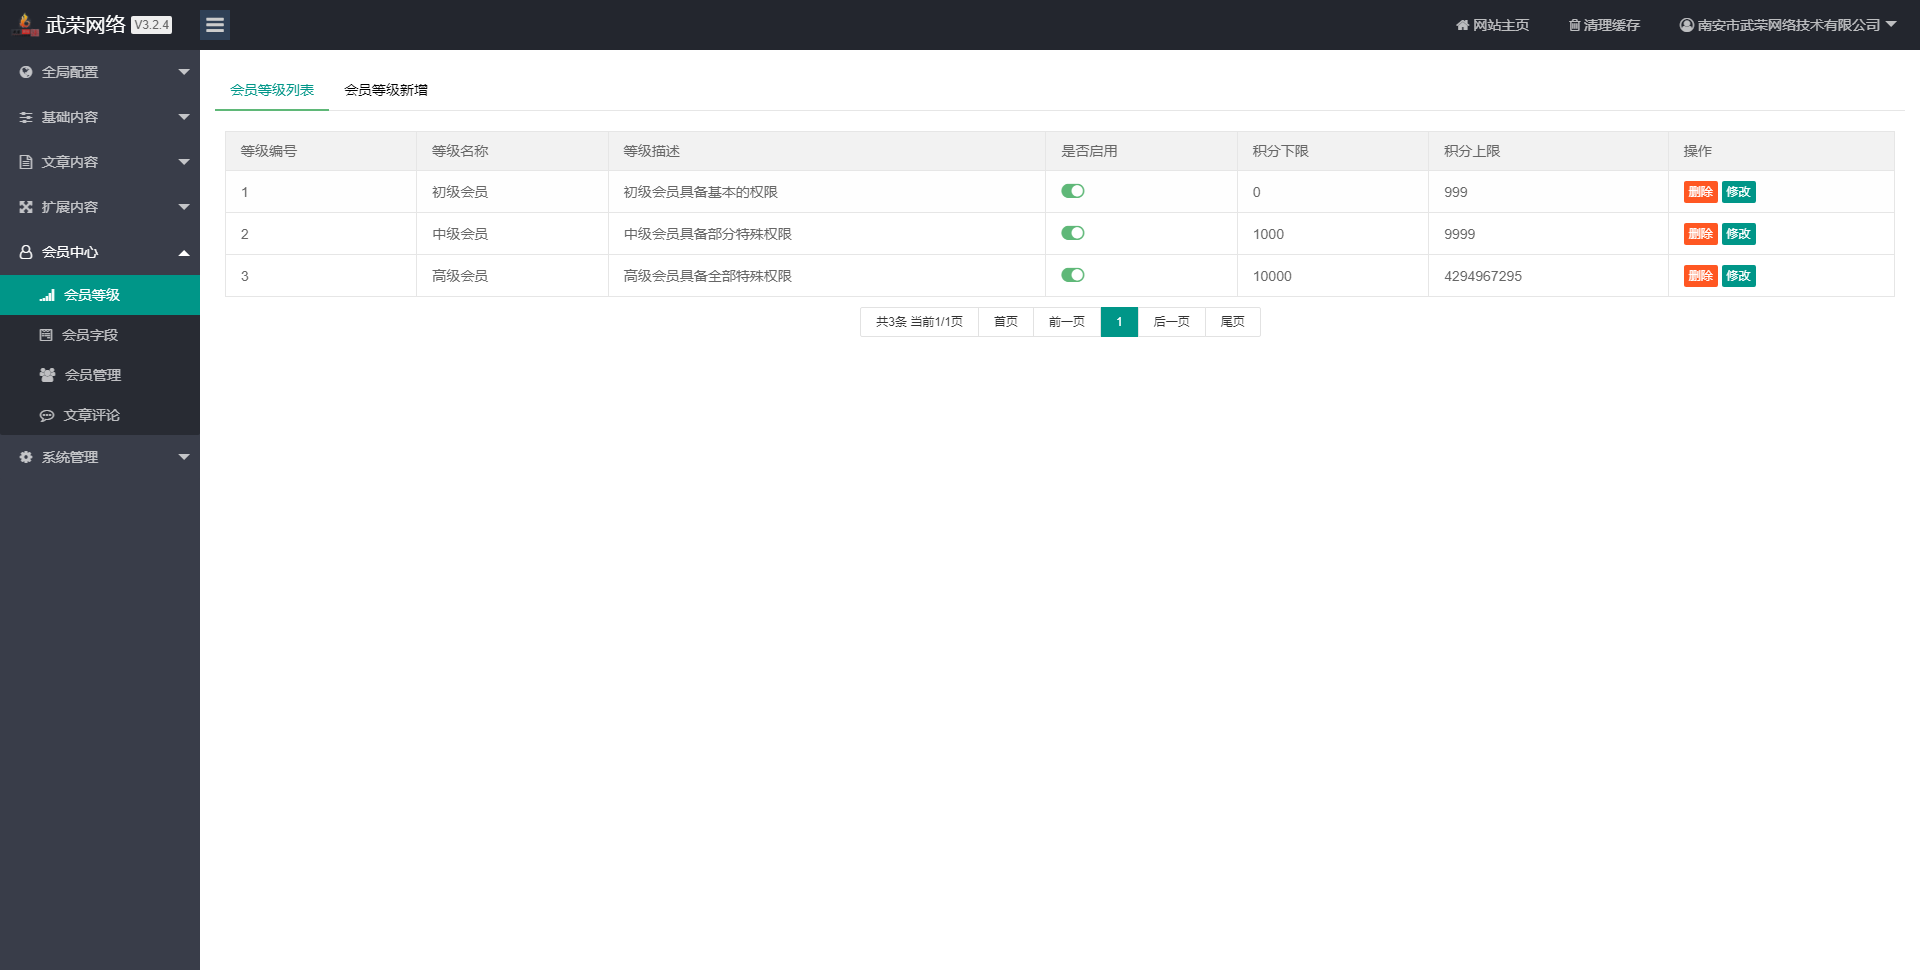Click the 会员管理 users group icon
This screenshot has width=1920, height=970.
[47, 375]
